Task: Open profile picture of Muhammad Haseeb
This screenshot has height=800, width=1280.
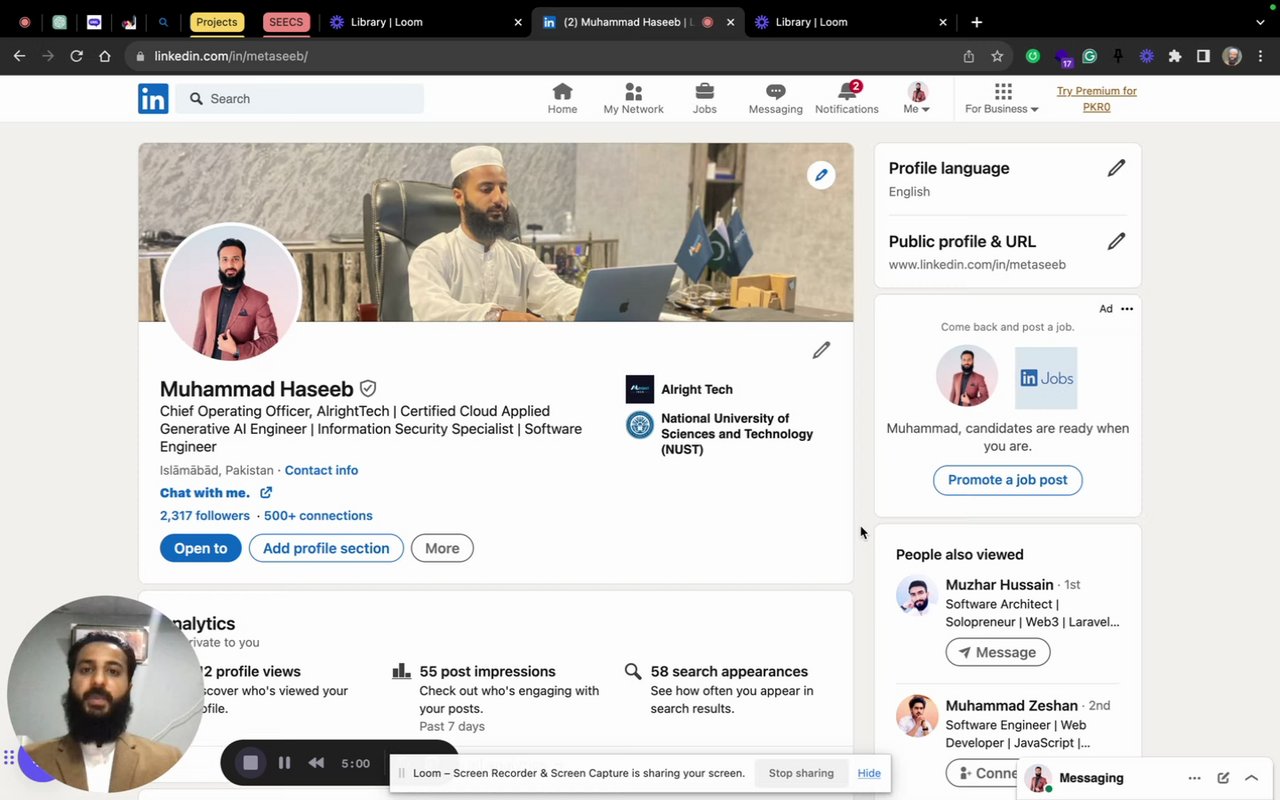Action: coord(231,293)
